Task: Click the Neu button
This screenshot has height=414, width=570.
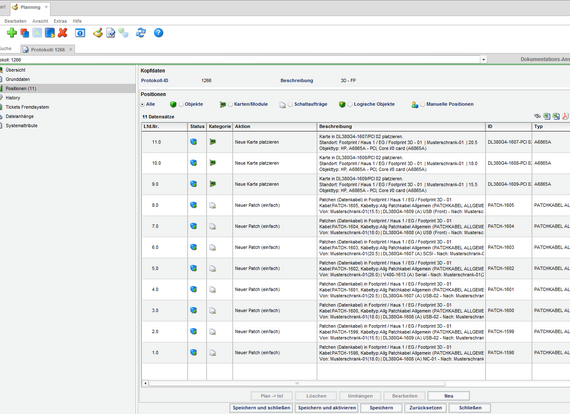Action: point(449,396)
